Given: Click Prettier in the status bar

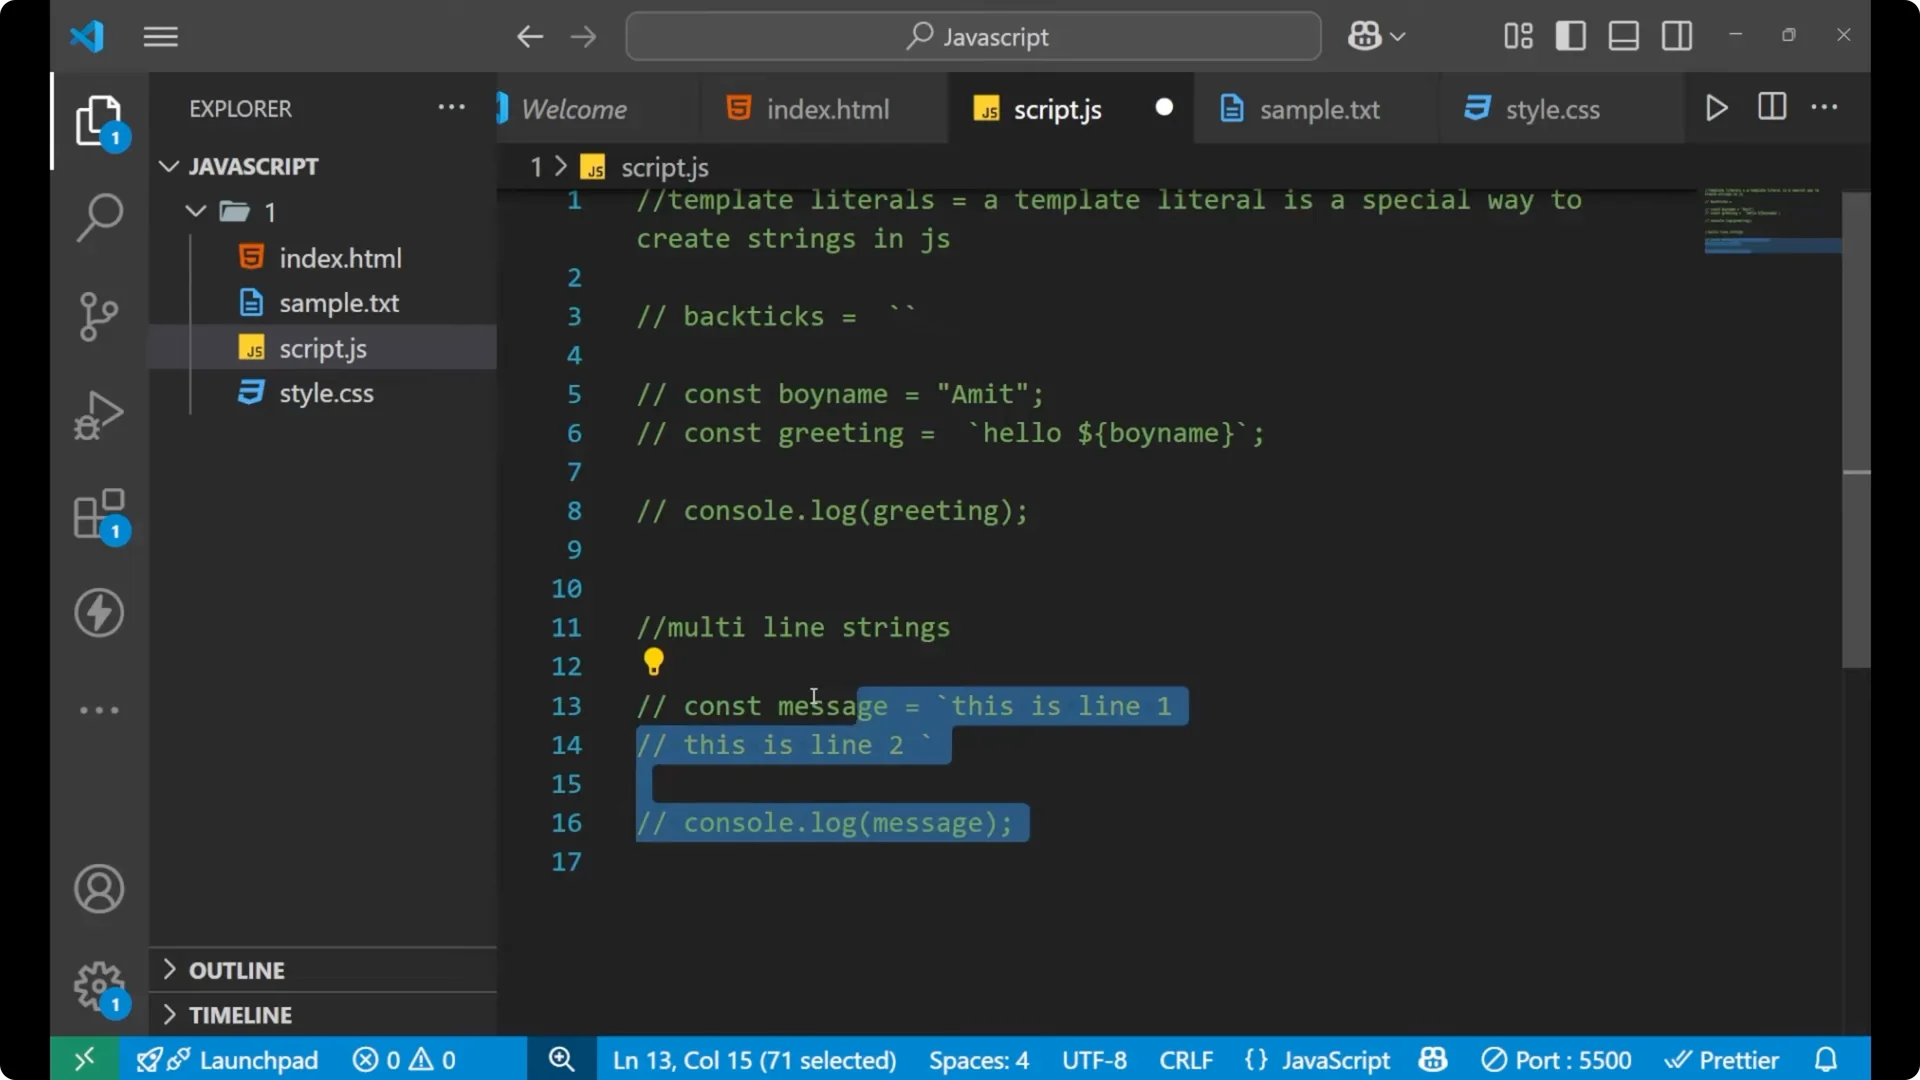Looking at the screenshot, I should pos(1723,1059).
